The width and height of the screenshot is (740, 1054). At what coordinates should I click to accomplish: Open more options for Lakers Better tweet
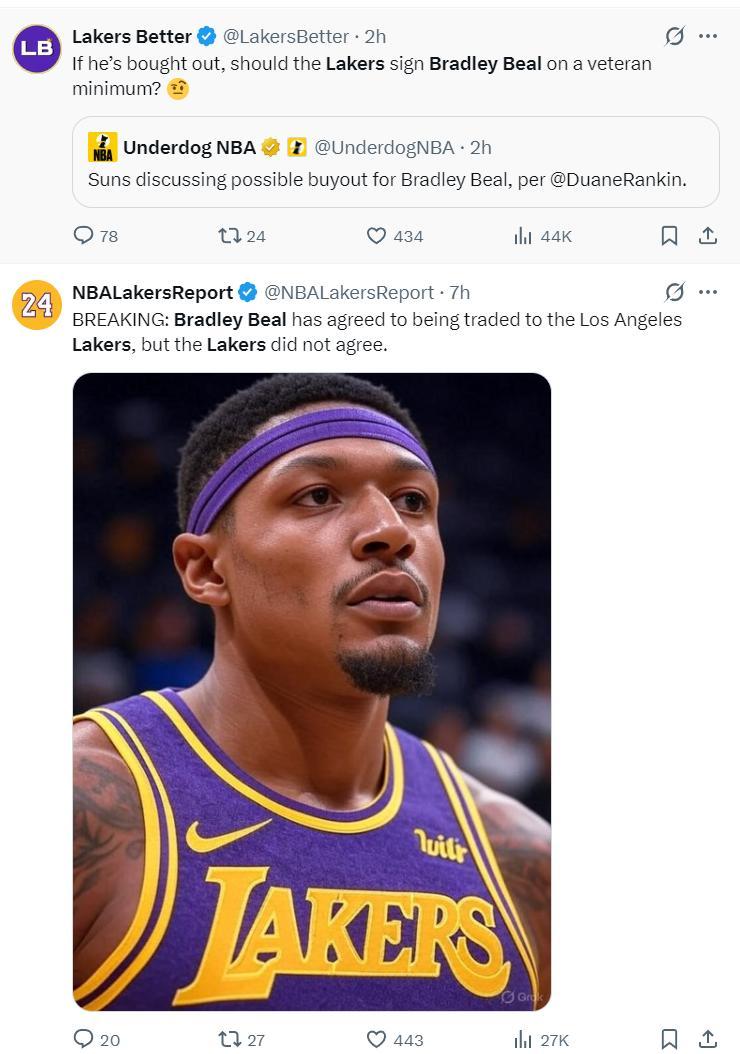point(708,36)
